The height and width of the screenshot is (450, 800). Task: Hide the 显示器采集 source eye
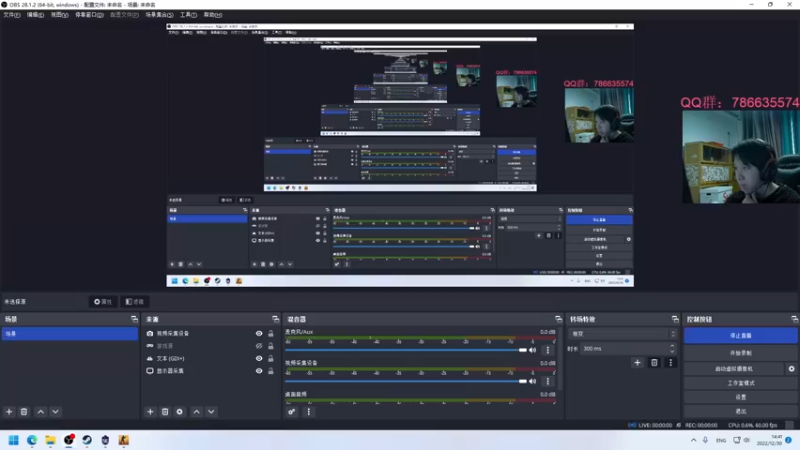(x=259, y=371)
